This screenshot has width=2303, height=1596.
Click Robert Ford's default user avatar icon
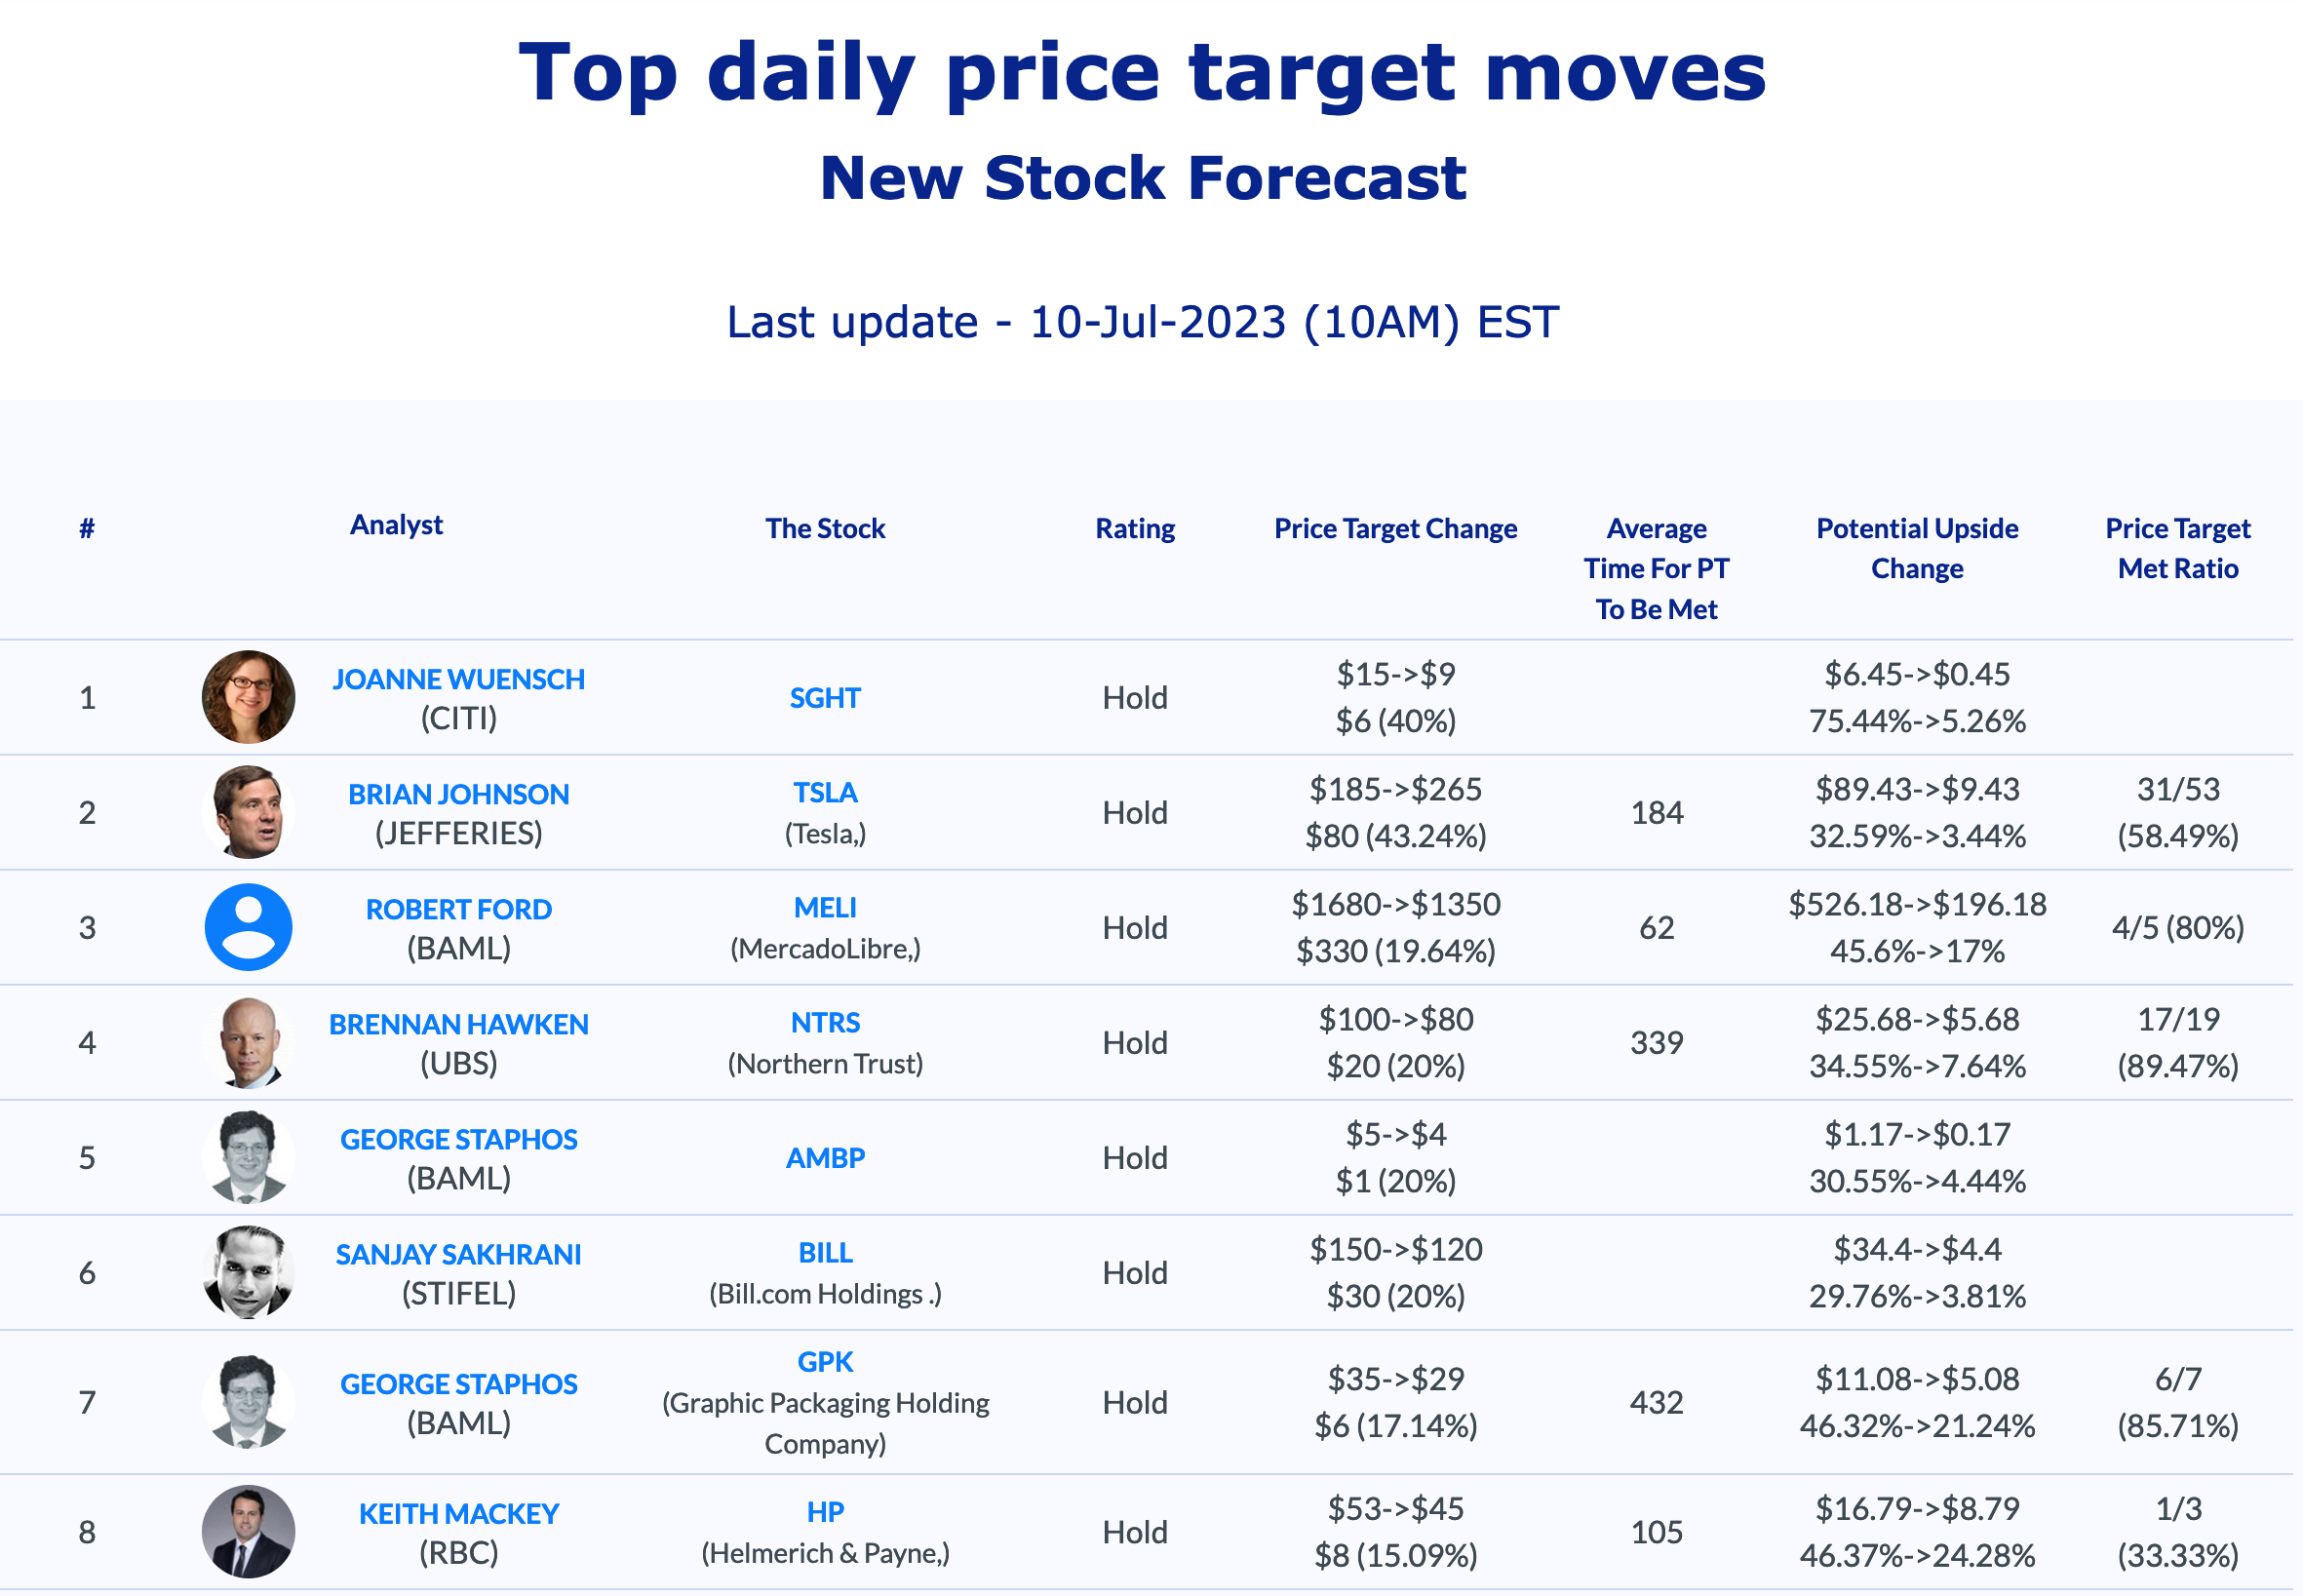click(x=248, y=927)
